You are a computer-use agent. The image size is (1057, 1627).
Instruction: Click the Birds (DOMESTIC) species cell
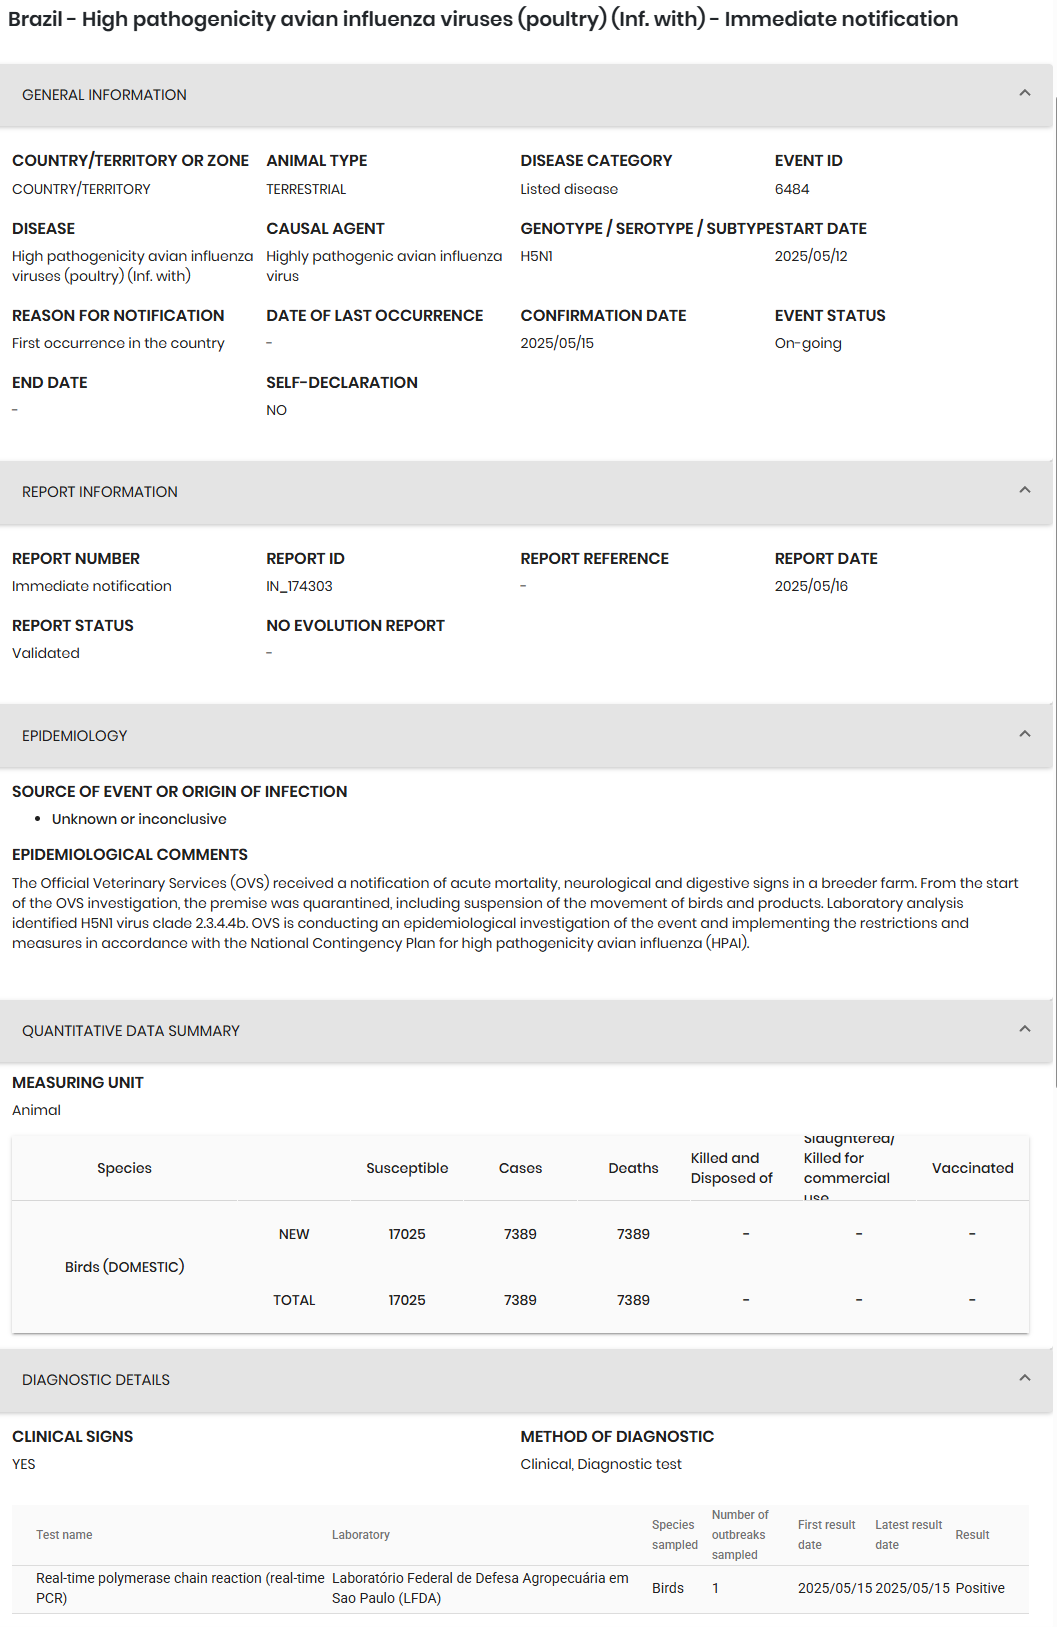tap(125, 1267)
